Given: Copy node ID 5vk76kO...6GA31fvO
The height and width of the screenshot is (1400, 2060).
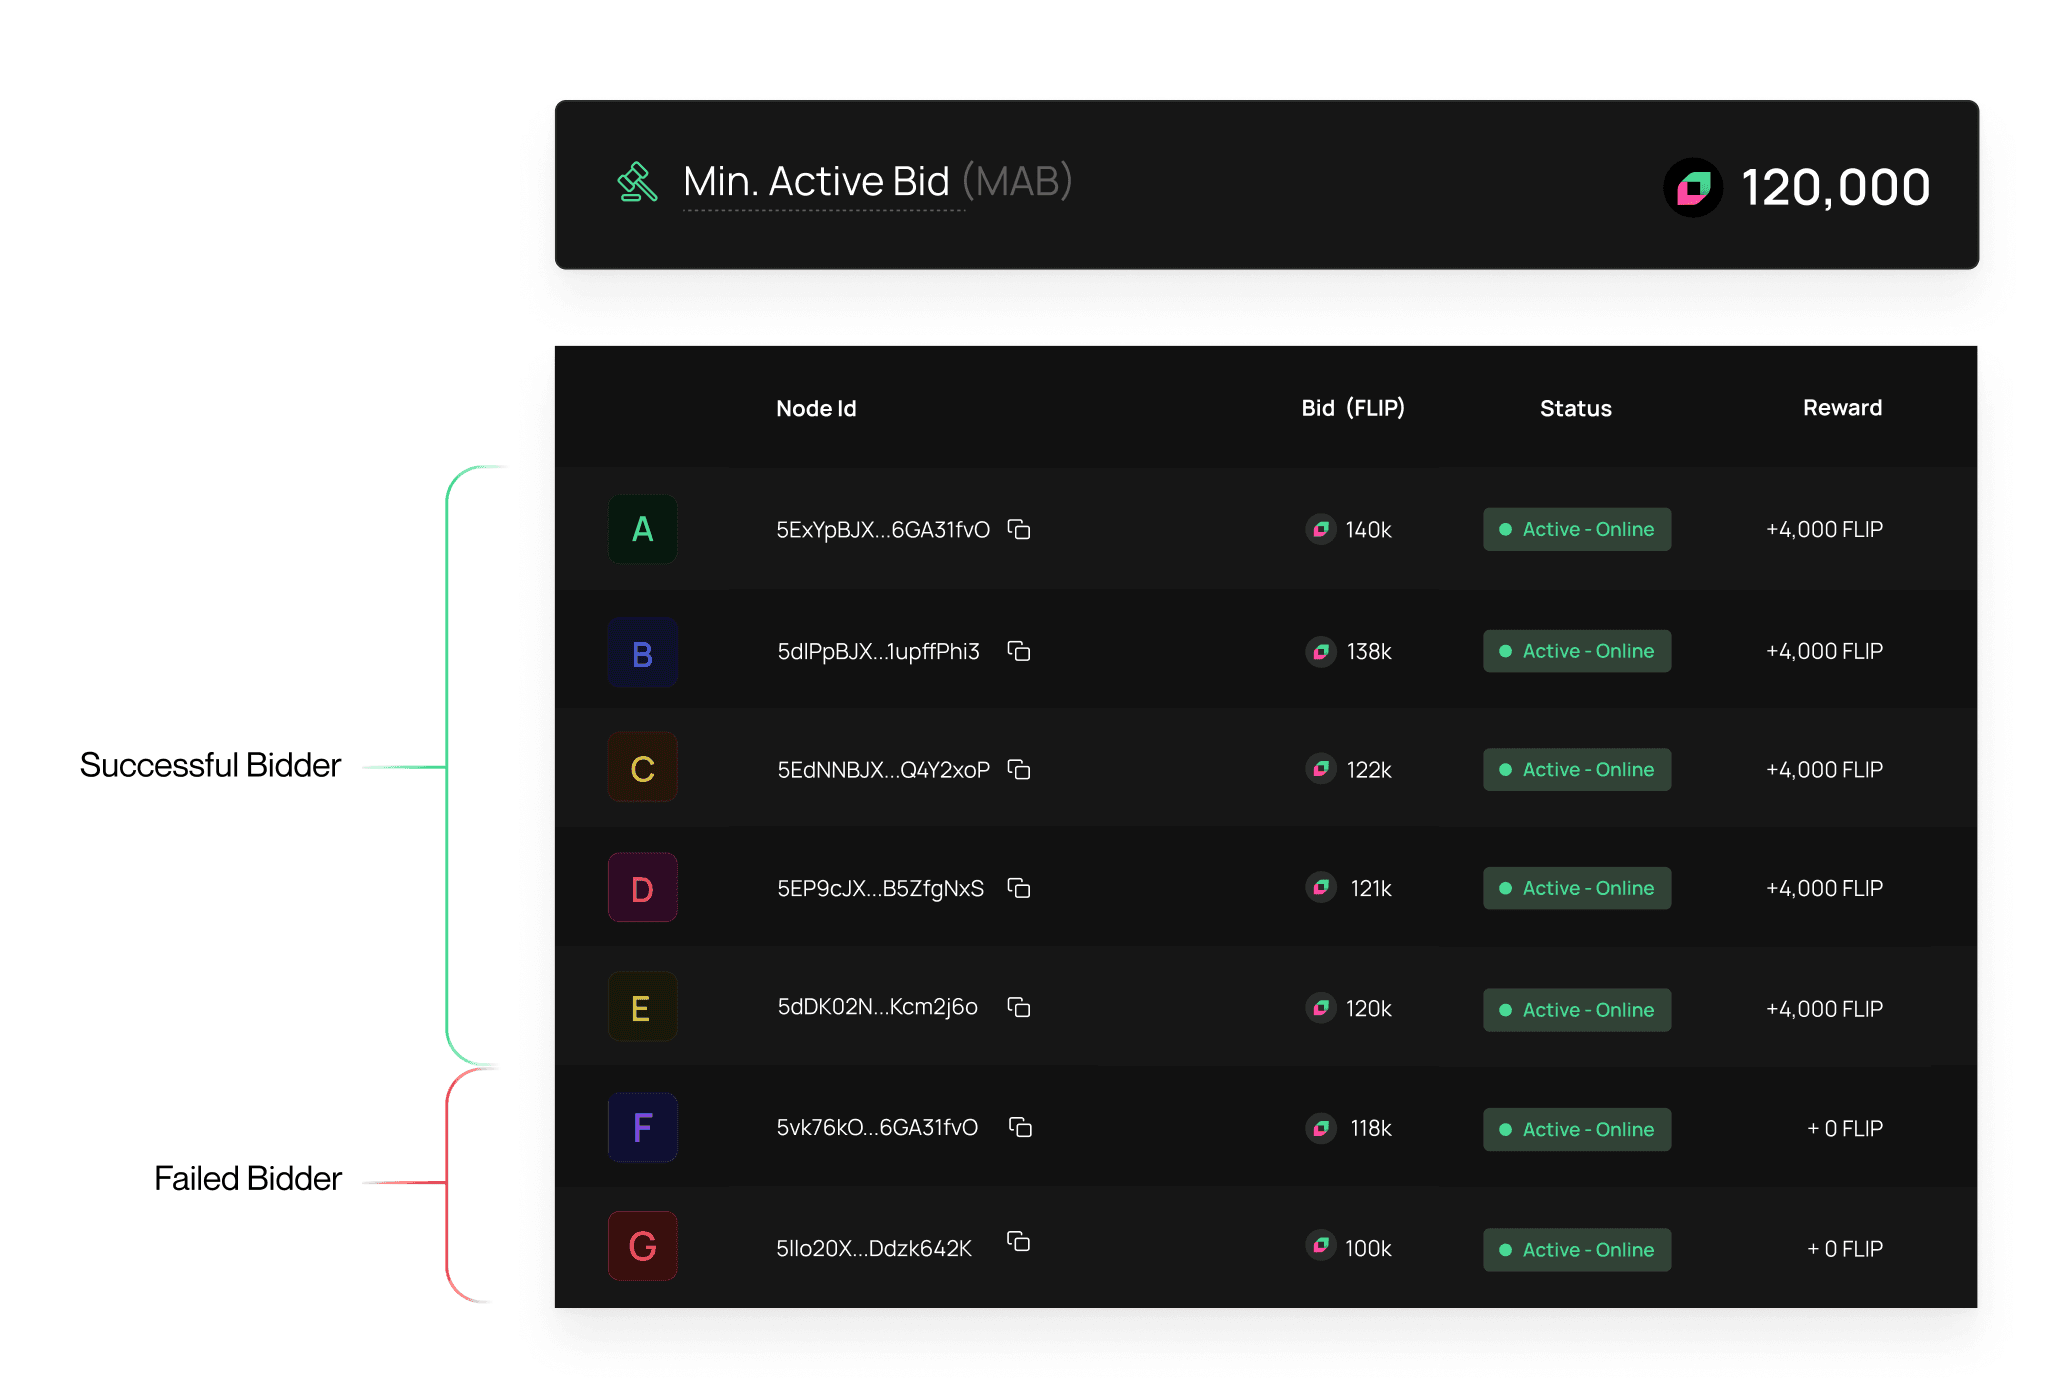Looking at the screenshot, I should point(1019,1127).
